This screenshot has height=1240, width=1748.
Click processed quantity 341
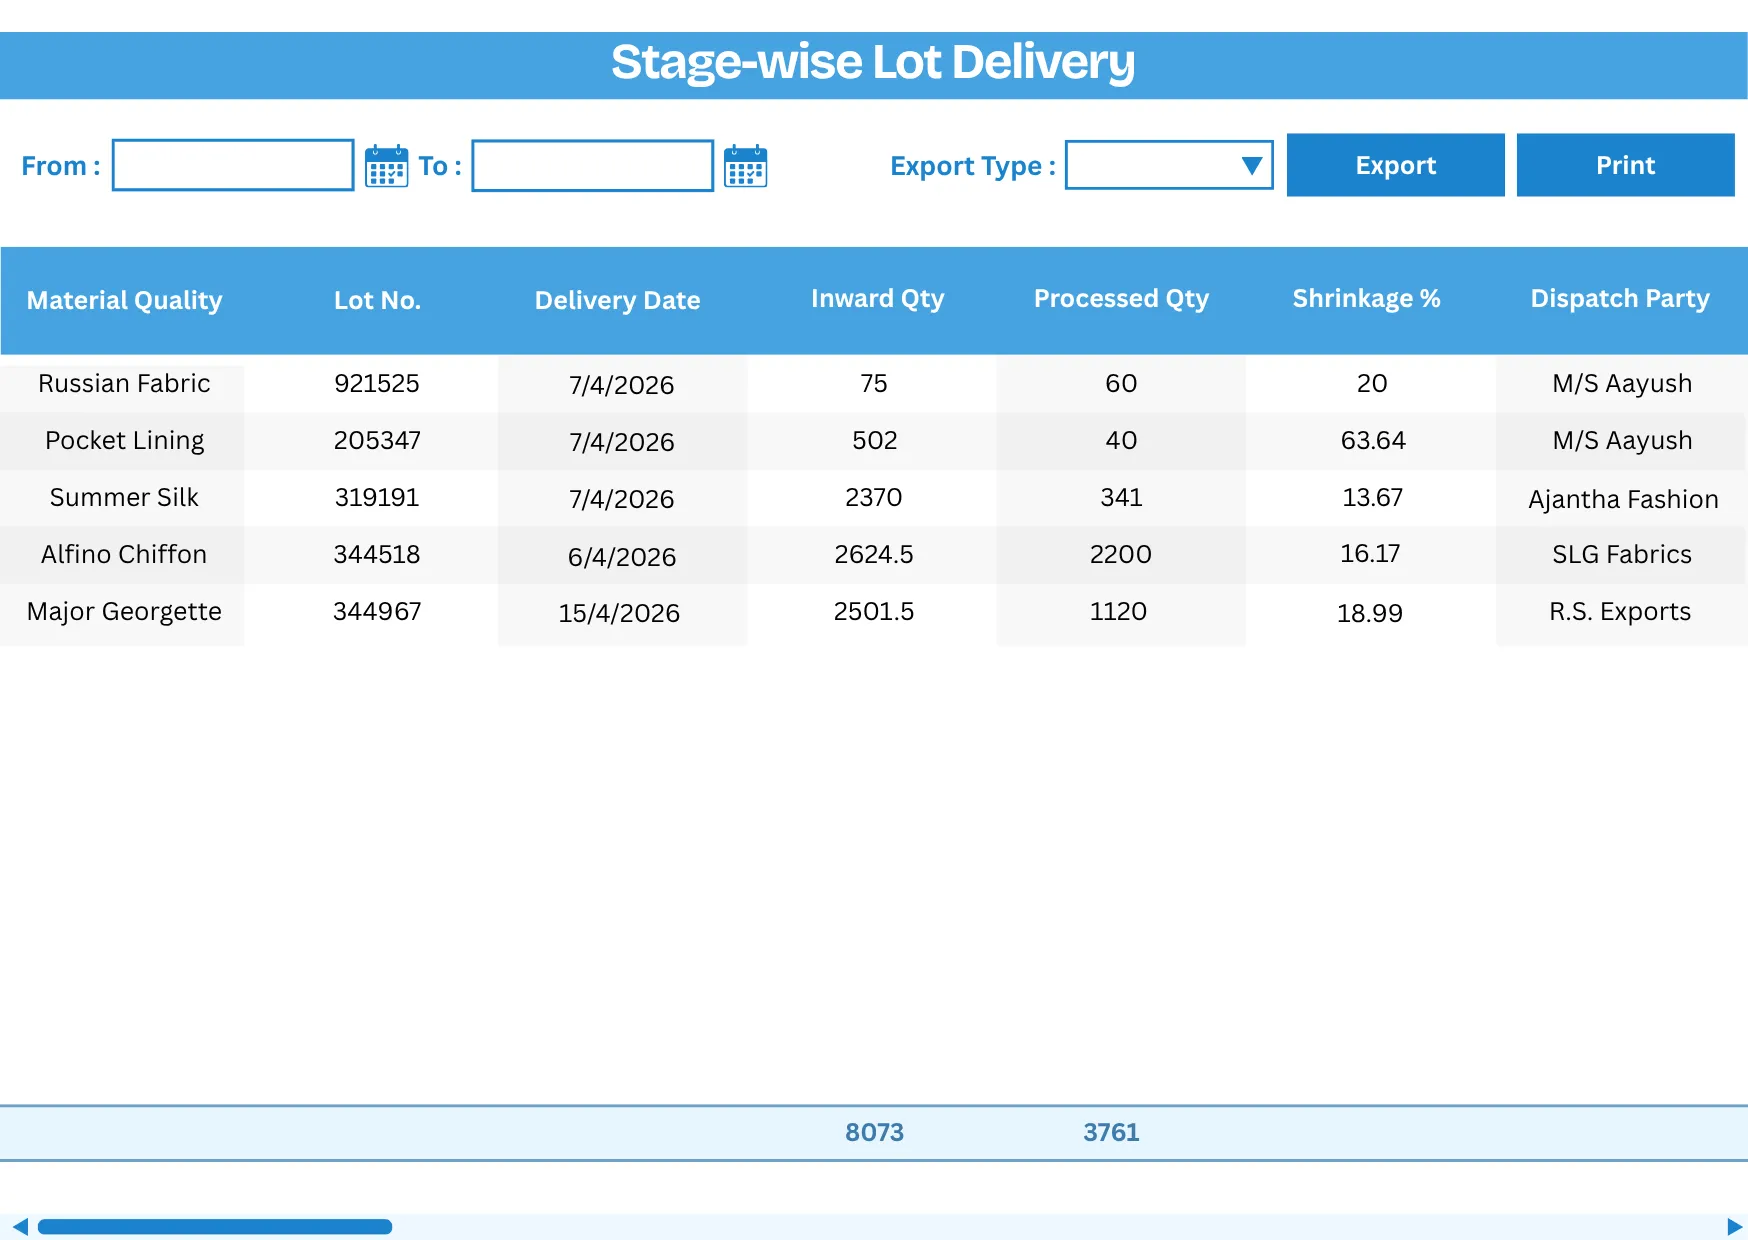[1121, 497]
